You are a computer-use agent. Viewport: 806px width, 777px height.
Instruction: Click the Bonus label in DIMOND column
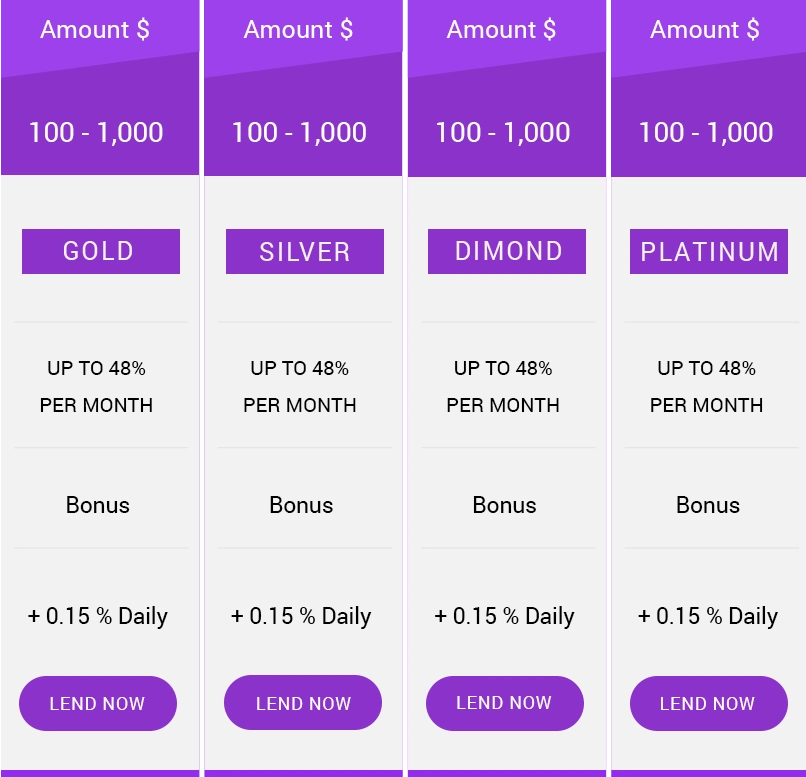[x=504, y=505]
